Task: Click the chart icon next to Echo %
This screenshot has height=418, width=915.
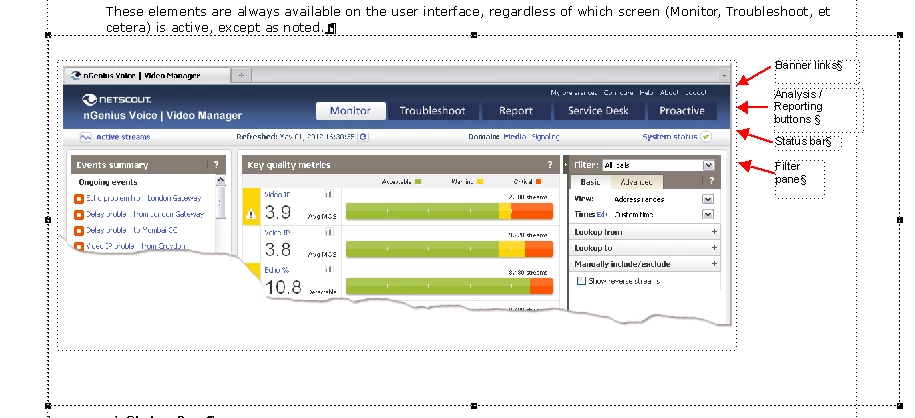Action: click(329, 270)
